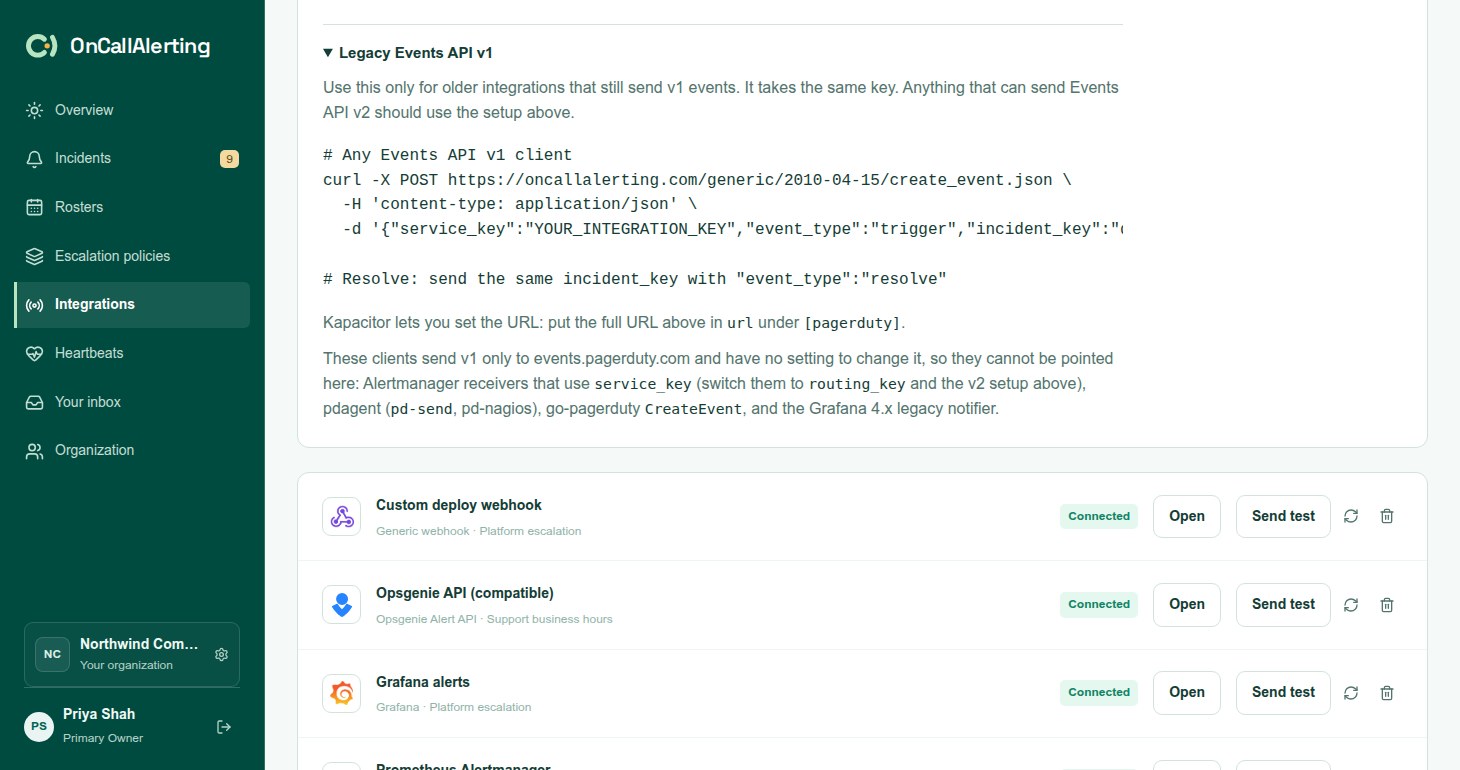Screen dimensions: 1460x770
Task: Click the Incidents count badge 9
Action: [x=229, y=159]
